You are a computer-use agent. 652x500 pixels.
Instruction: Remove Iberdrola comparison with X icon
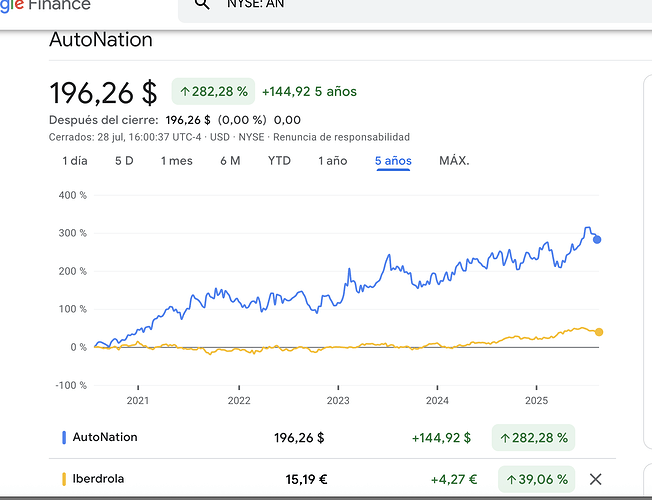coord(596,479)
